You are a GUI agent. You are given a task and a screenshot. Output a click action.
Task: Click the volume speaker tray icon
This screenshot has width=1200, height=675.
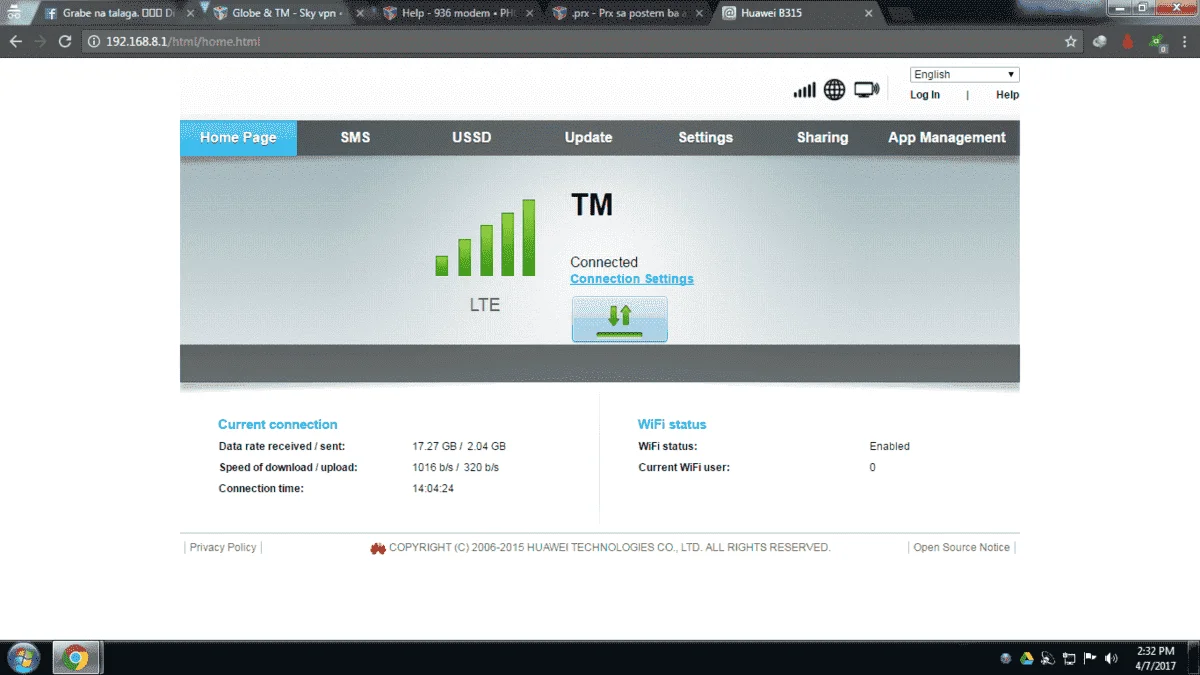tap(1111, 658)
